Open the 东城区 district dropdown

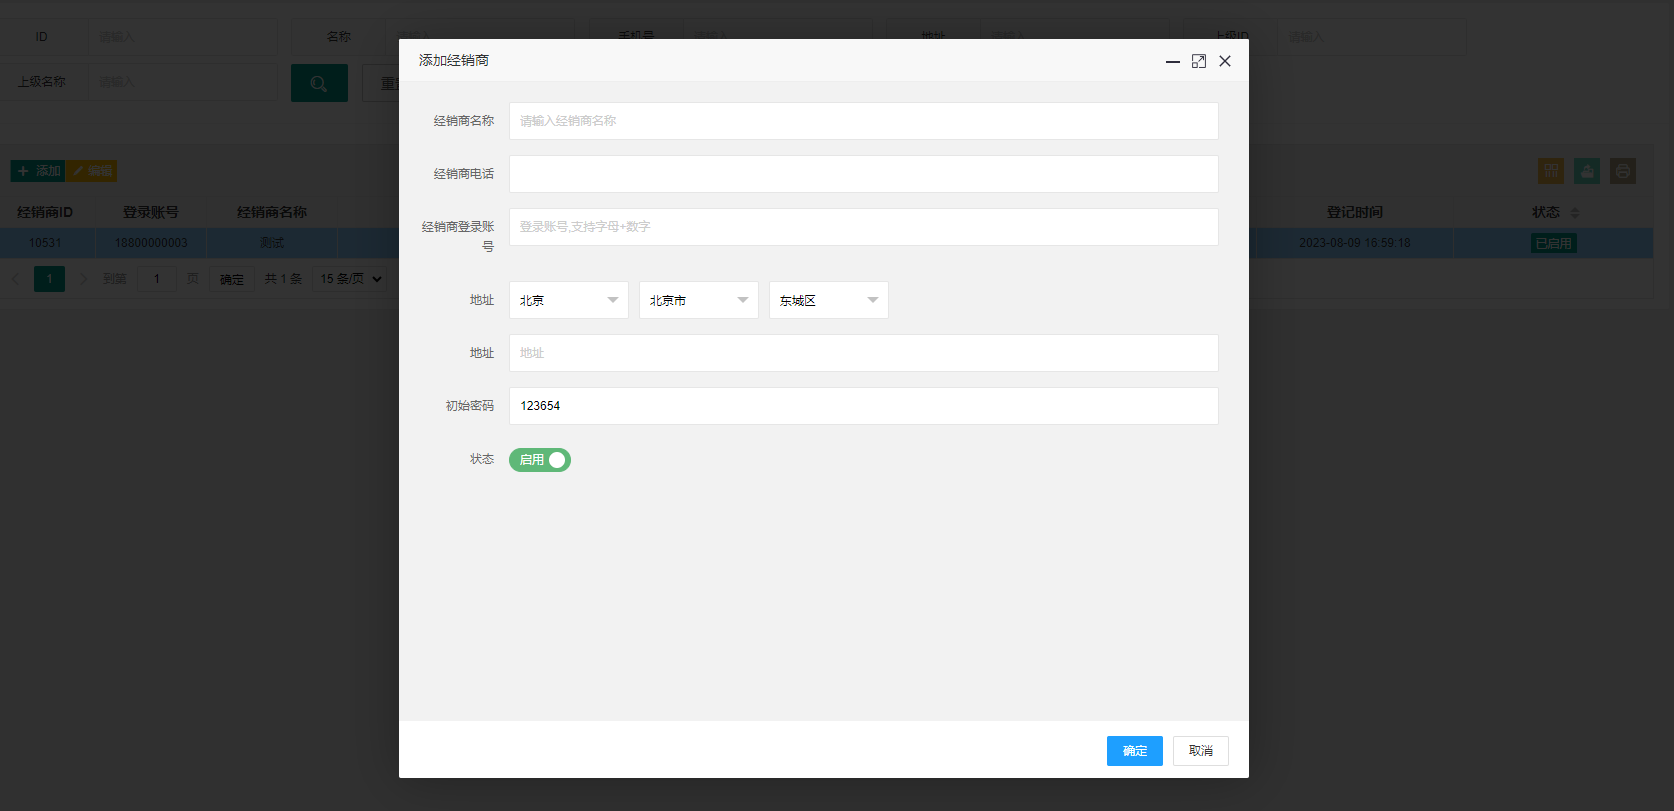point(829,300)
